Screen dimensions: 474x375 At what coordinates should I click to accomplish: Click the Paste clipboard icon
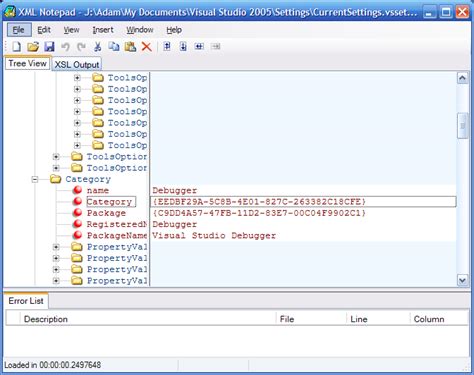click(x=130, y=47)
